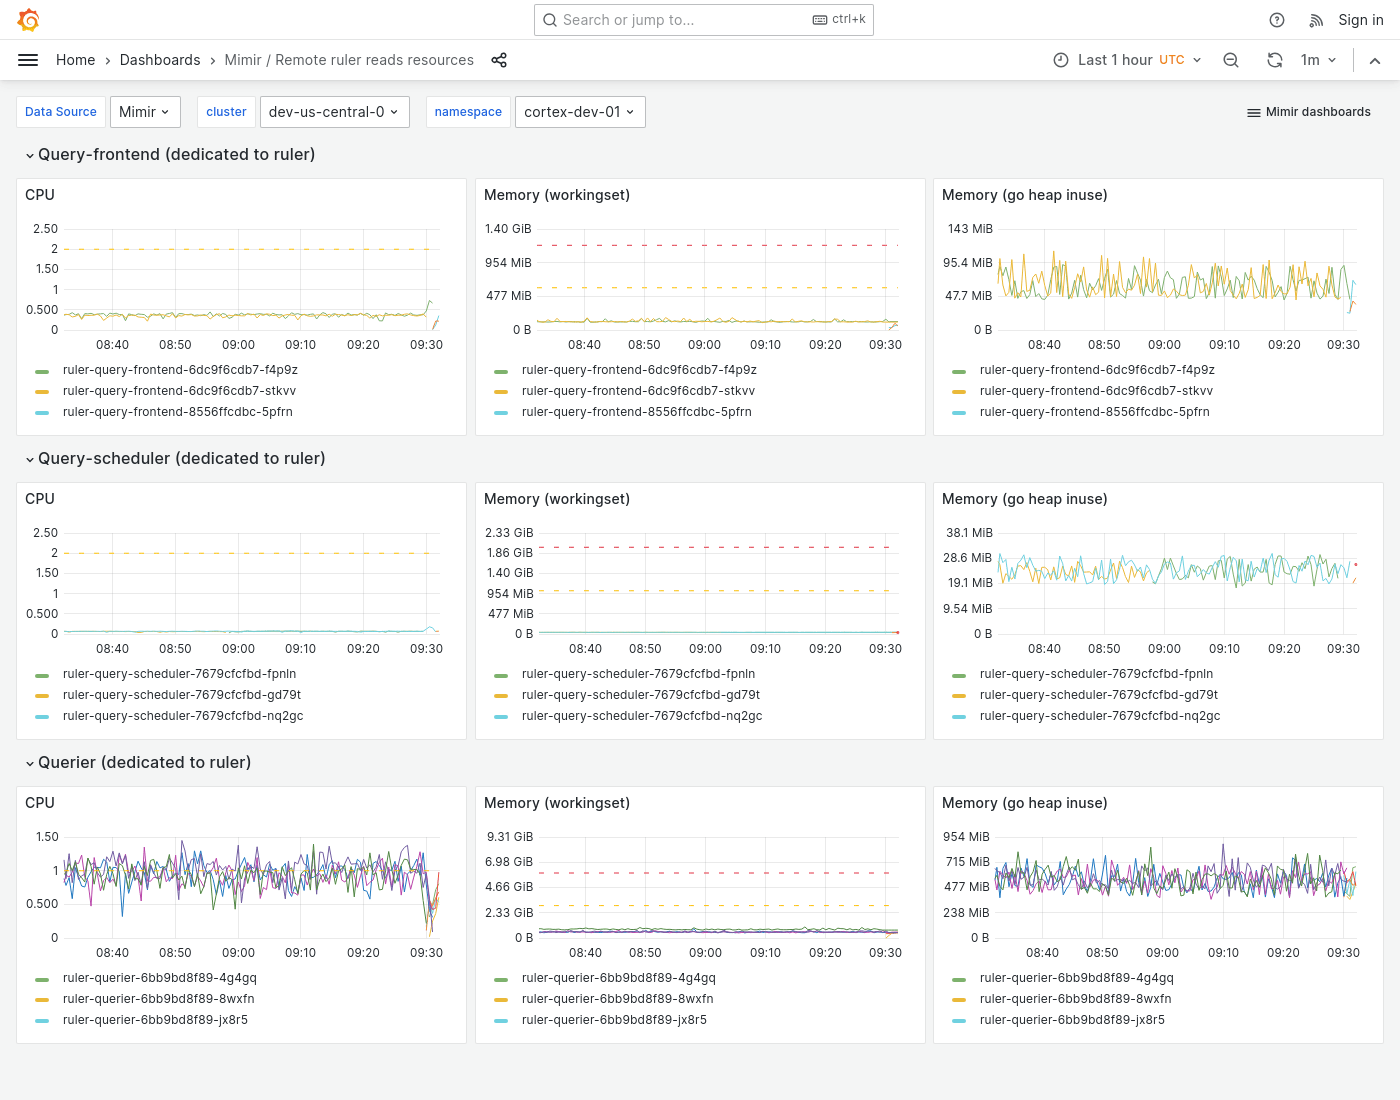Open the navigation hamburger menu

click(x=28, y=60)
